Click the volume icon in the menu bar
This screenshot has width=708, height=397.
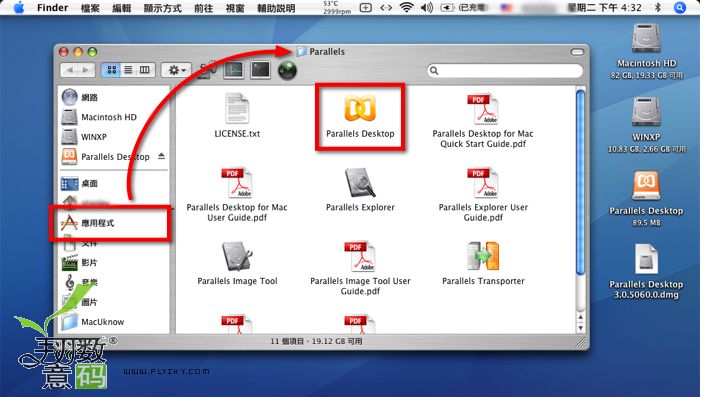pos(427,7)
